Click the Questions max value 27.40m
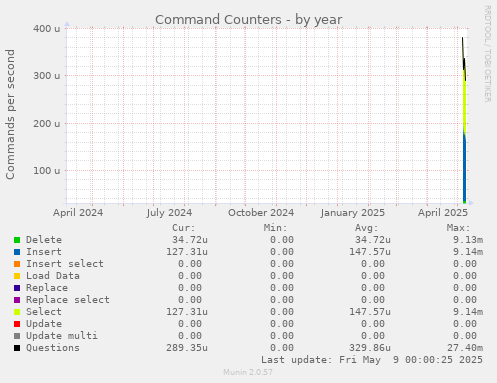The width and height of the screenshot is (497, 383). (465, 348)
